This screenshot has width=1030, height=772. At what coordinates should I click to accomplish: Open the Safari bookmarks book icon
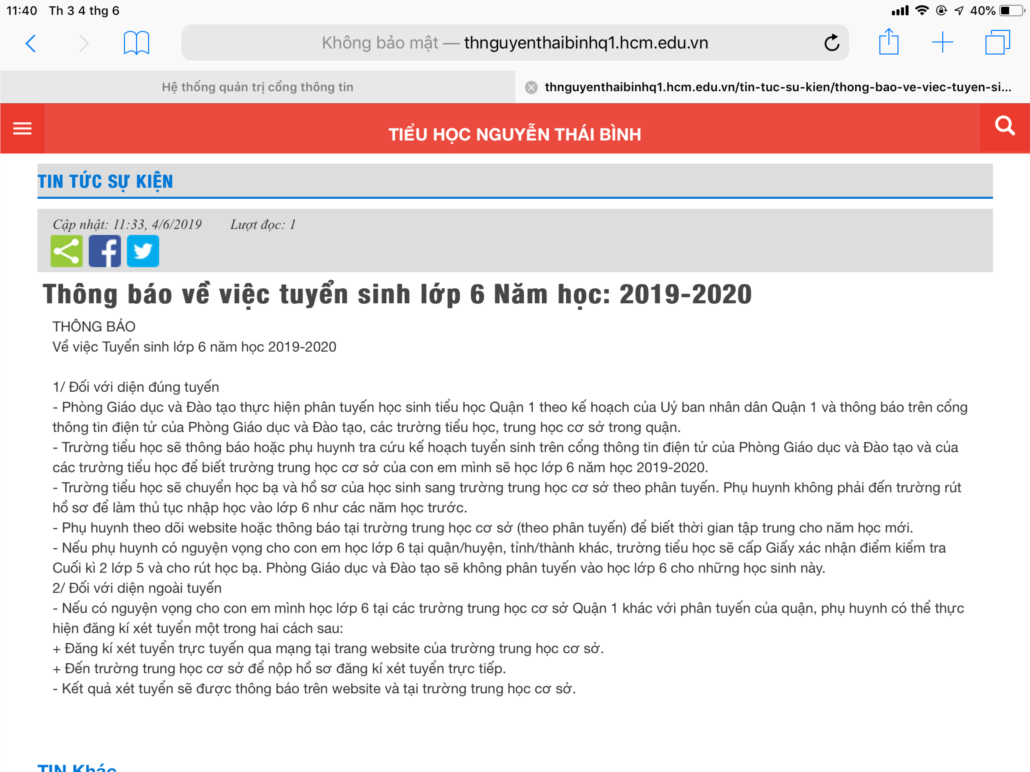coord(137,43)
